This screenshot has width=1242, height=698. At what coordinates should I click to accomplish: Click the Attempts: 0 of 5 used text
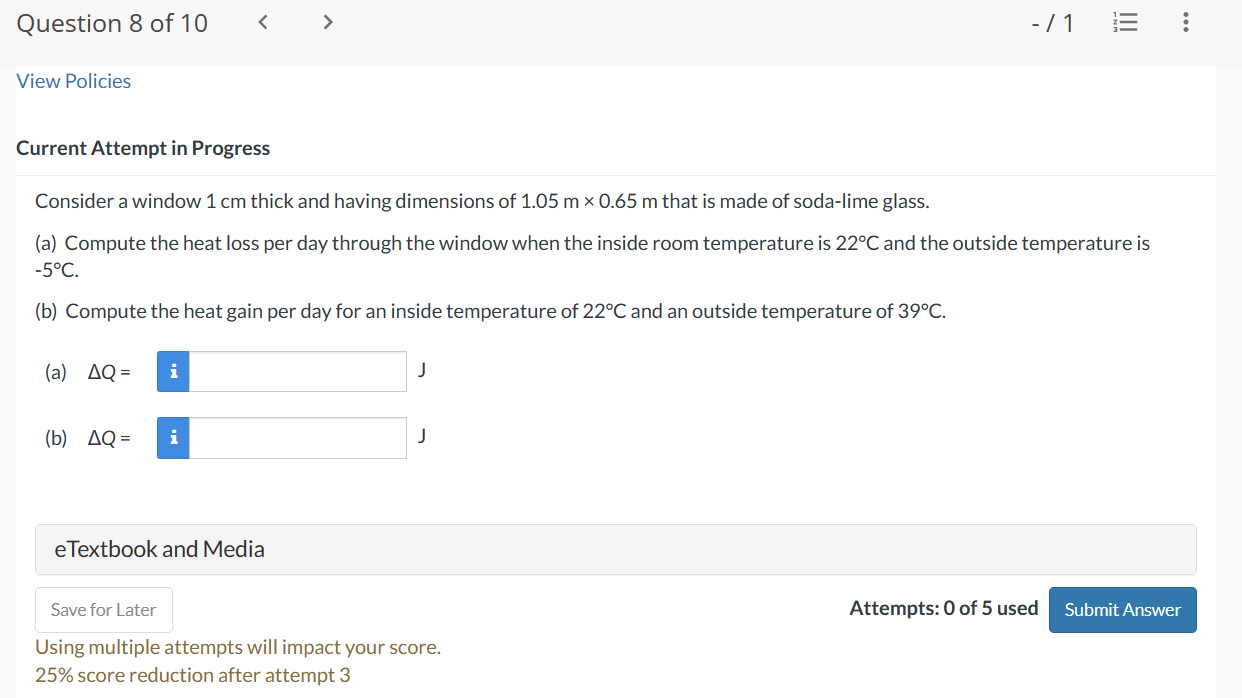point(943,608)
